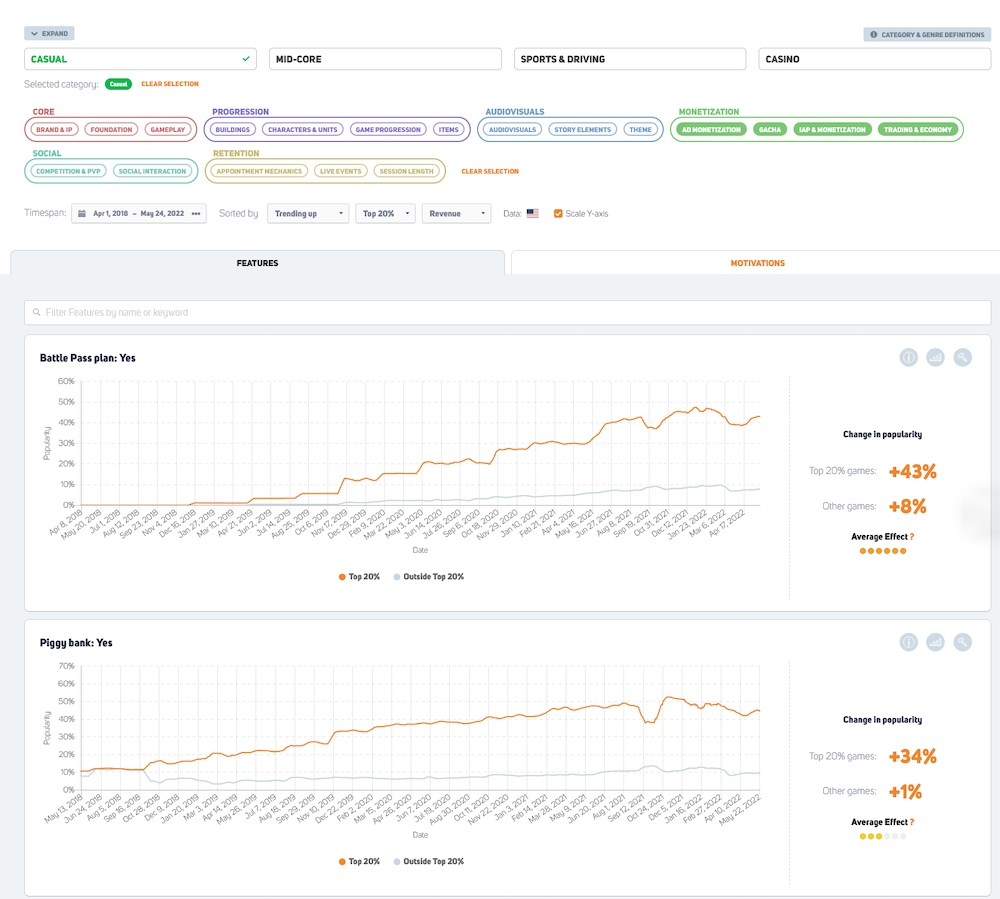The image size is (1000, 899).
Task: Switch to the Features tab
Action: pos(257,263)
